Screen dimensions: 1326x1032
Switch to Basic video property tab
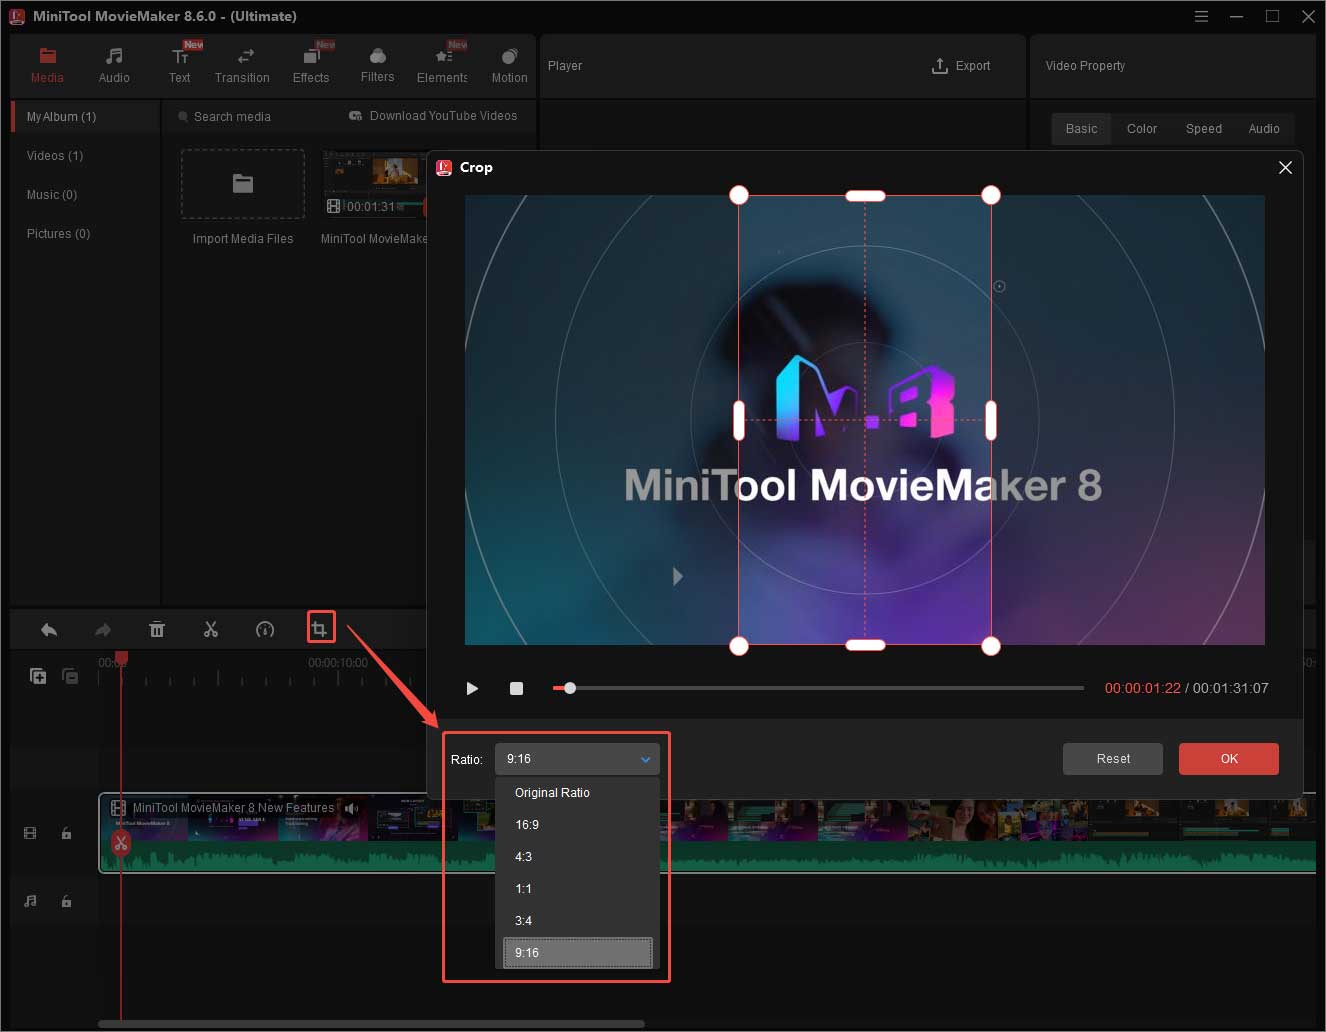(1081, 129)
